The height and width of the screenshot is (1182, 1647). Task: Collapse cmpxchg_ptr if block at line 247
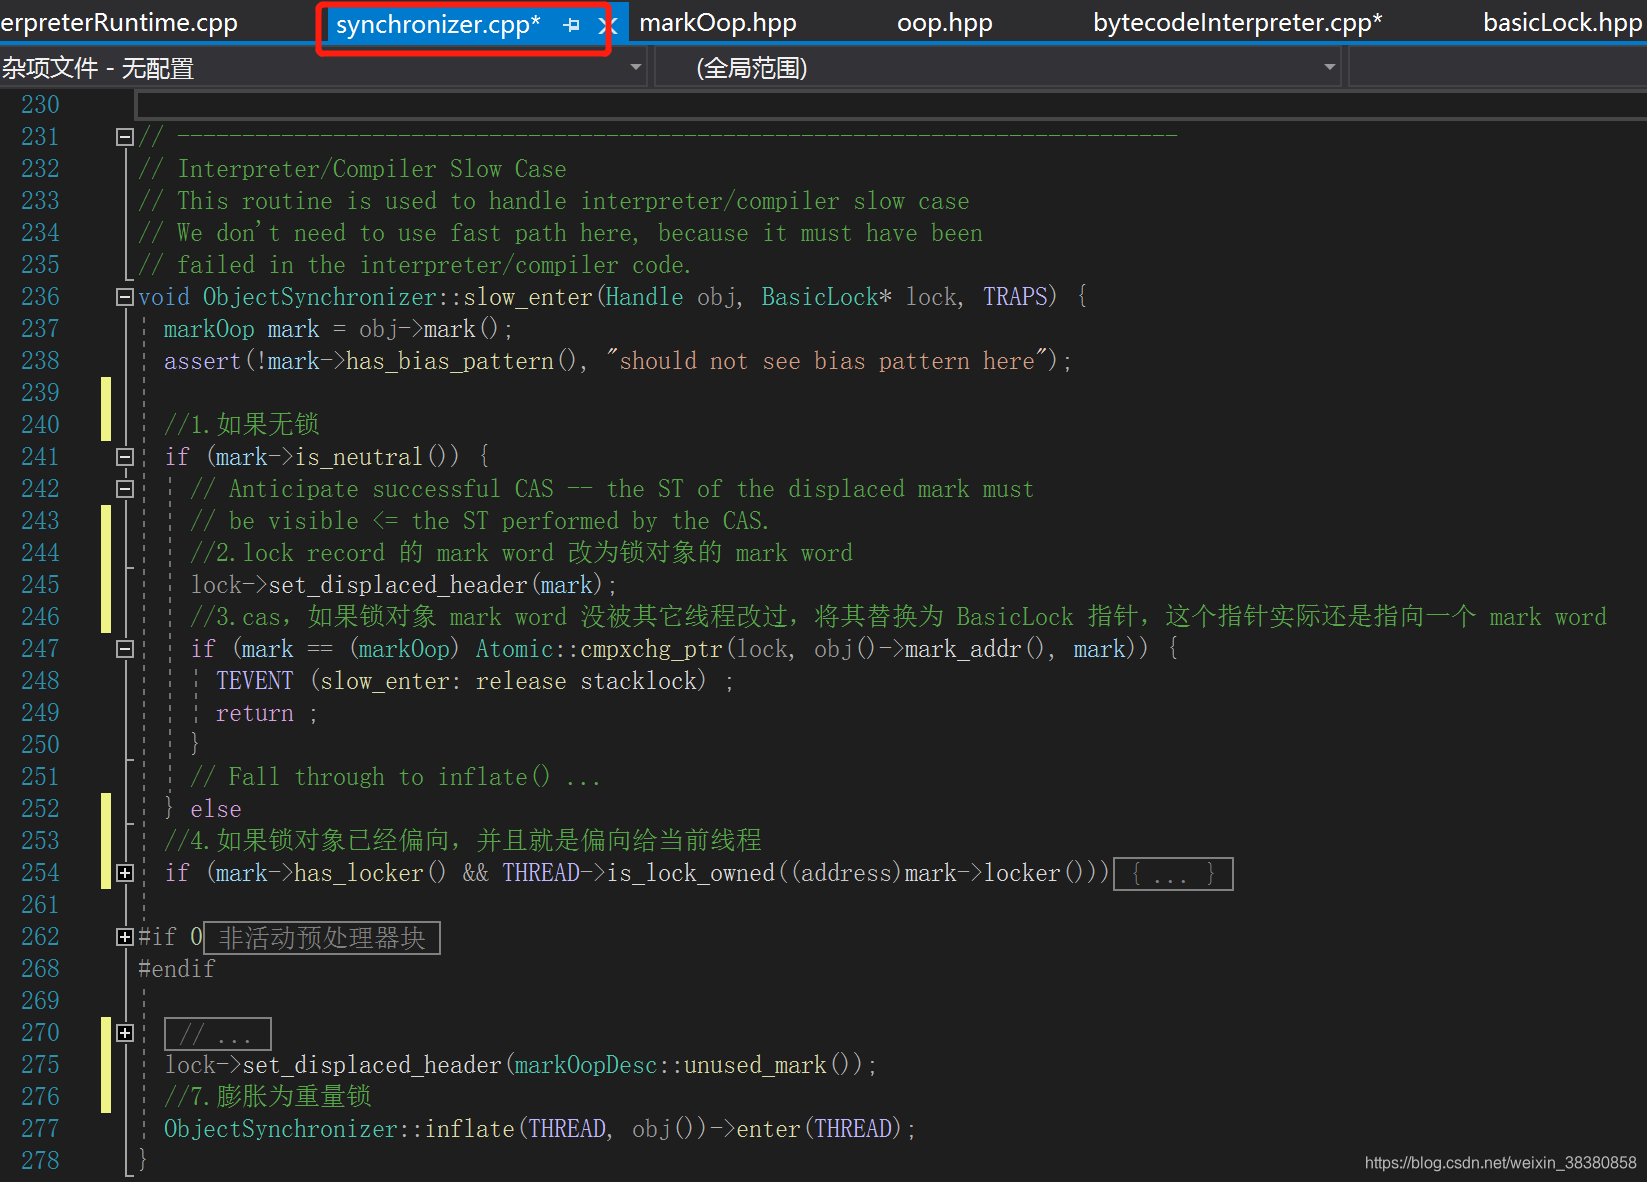[125, 649]
